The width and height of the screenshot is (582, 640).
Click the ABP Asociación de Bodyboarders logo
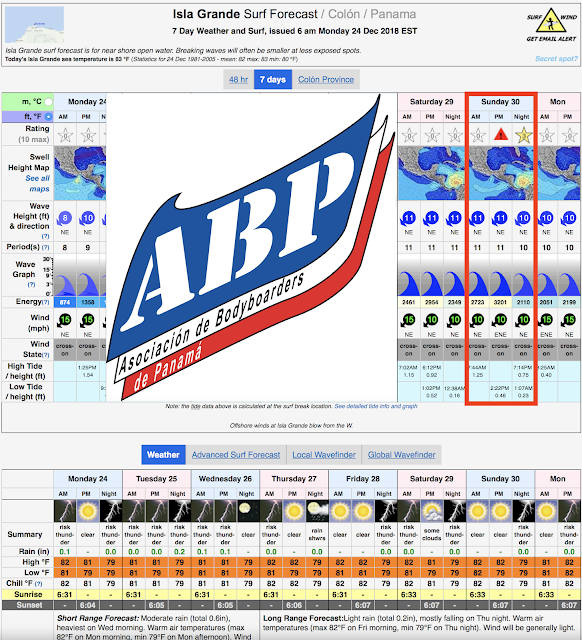[x=251, y=247]
